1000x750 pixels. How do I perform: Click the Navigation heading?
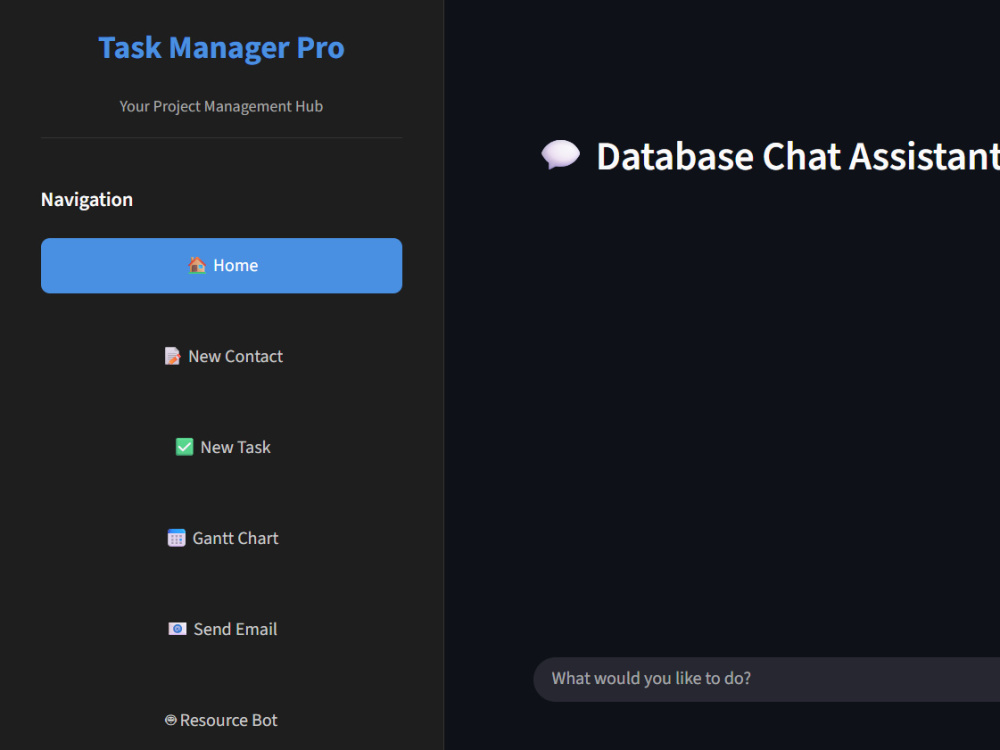pos(87,200)
